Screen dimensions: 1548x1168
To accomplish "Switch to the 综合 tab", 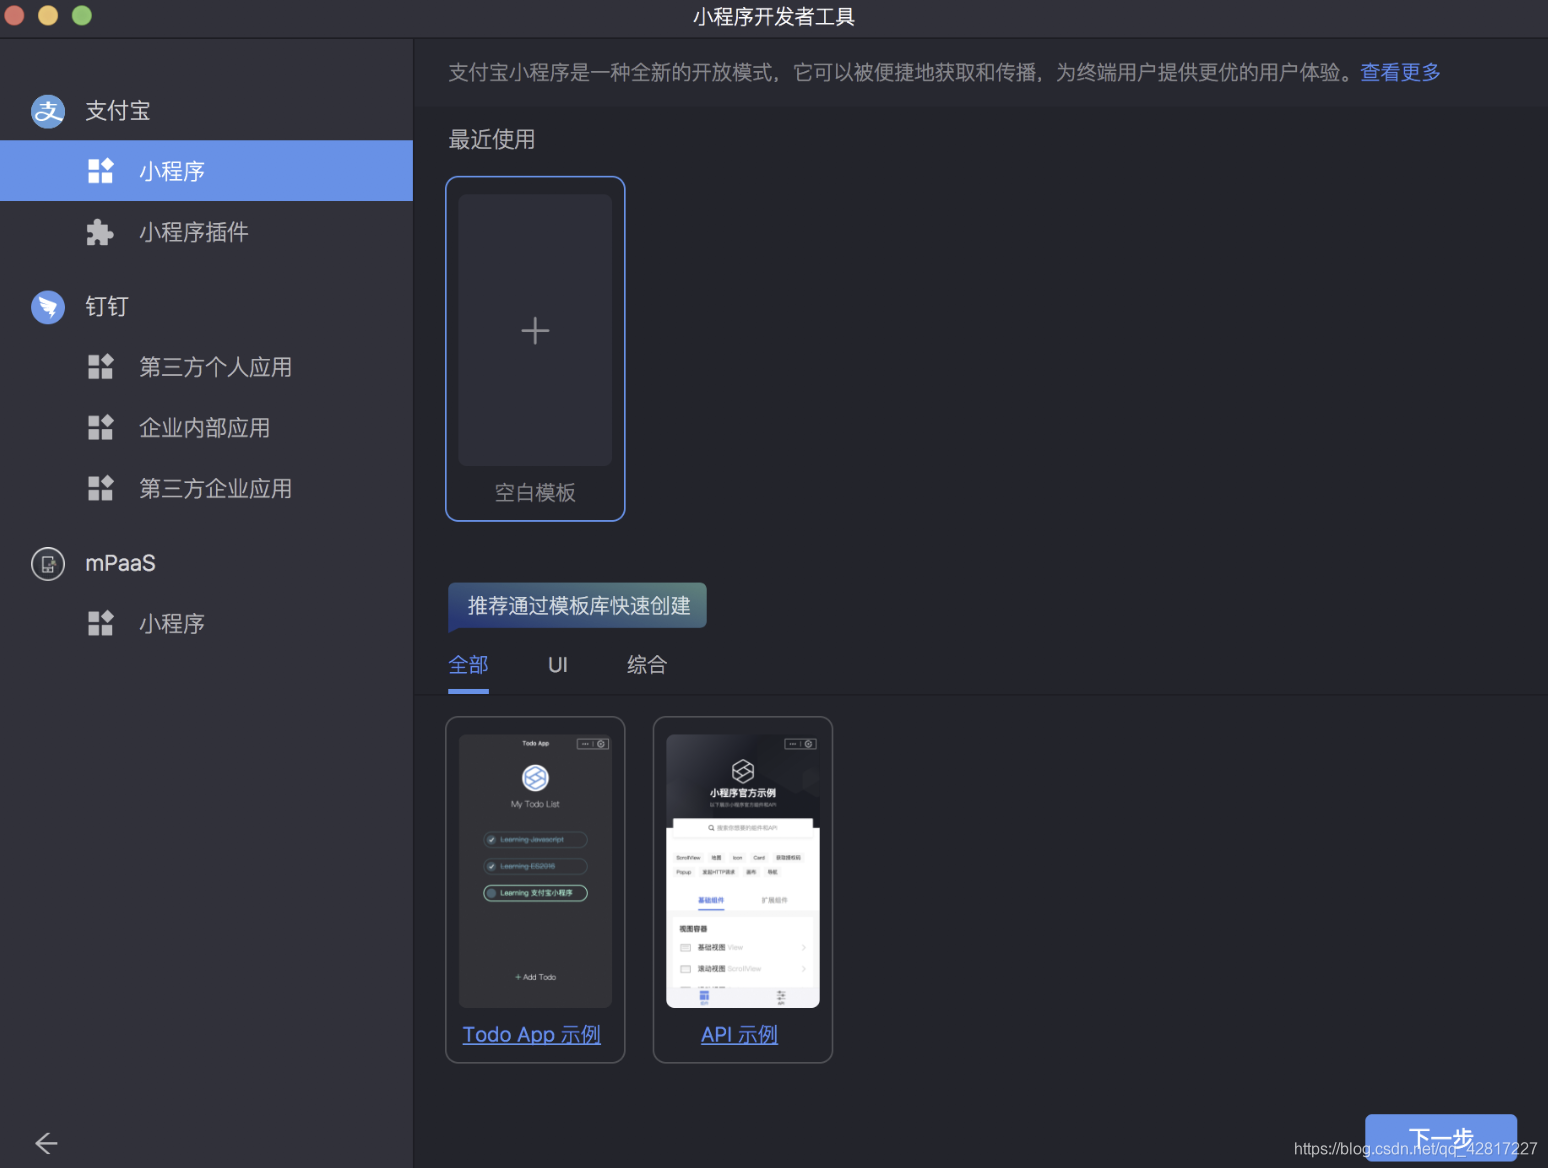I will point(646,665).
